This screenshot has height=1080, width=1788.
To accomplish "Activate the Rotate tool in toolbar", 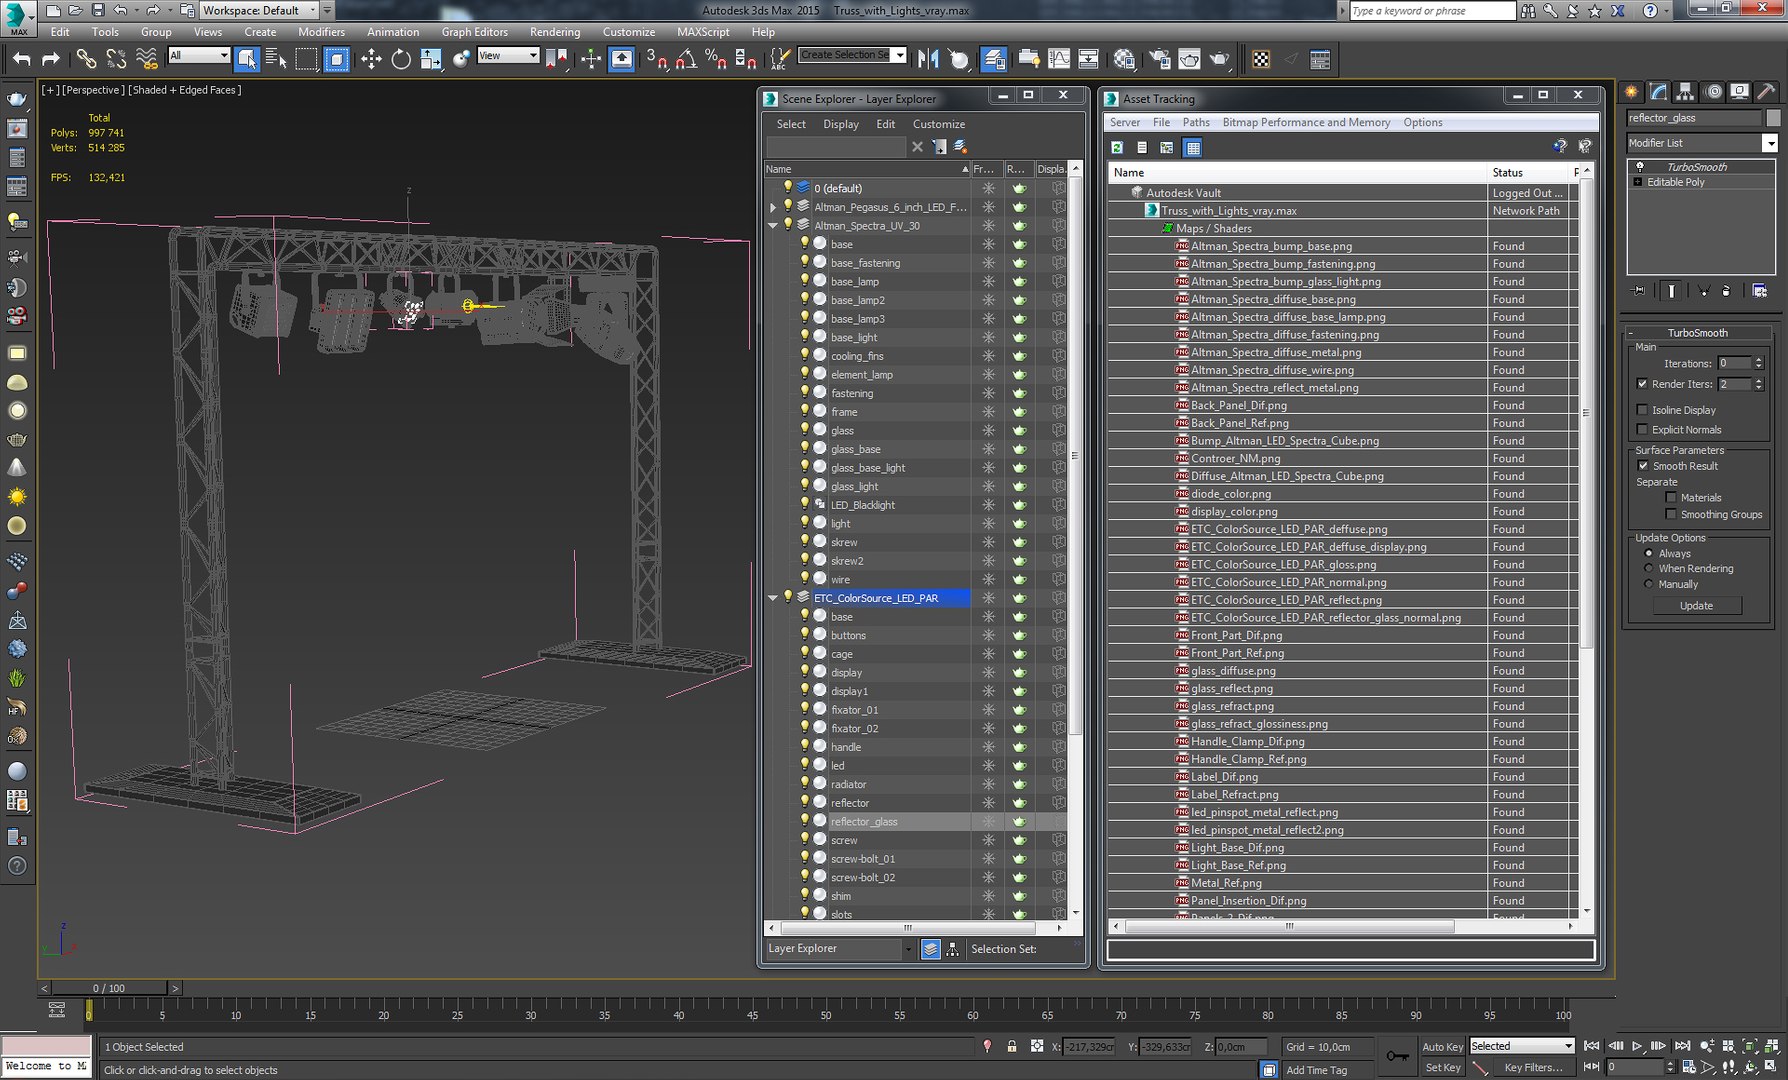I will tap(401, 60).
